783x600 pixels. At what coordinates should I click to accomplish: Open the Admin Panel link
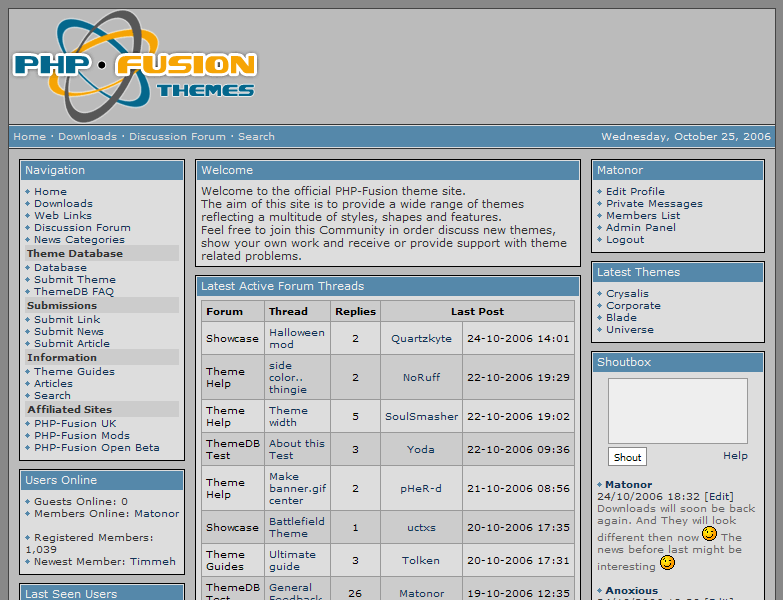point(641,228)
